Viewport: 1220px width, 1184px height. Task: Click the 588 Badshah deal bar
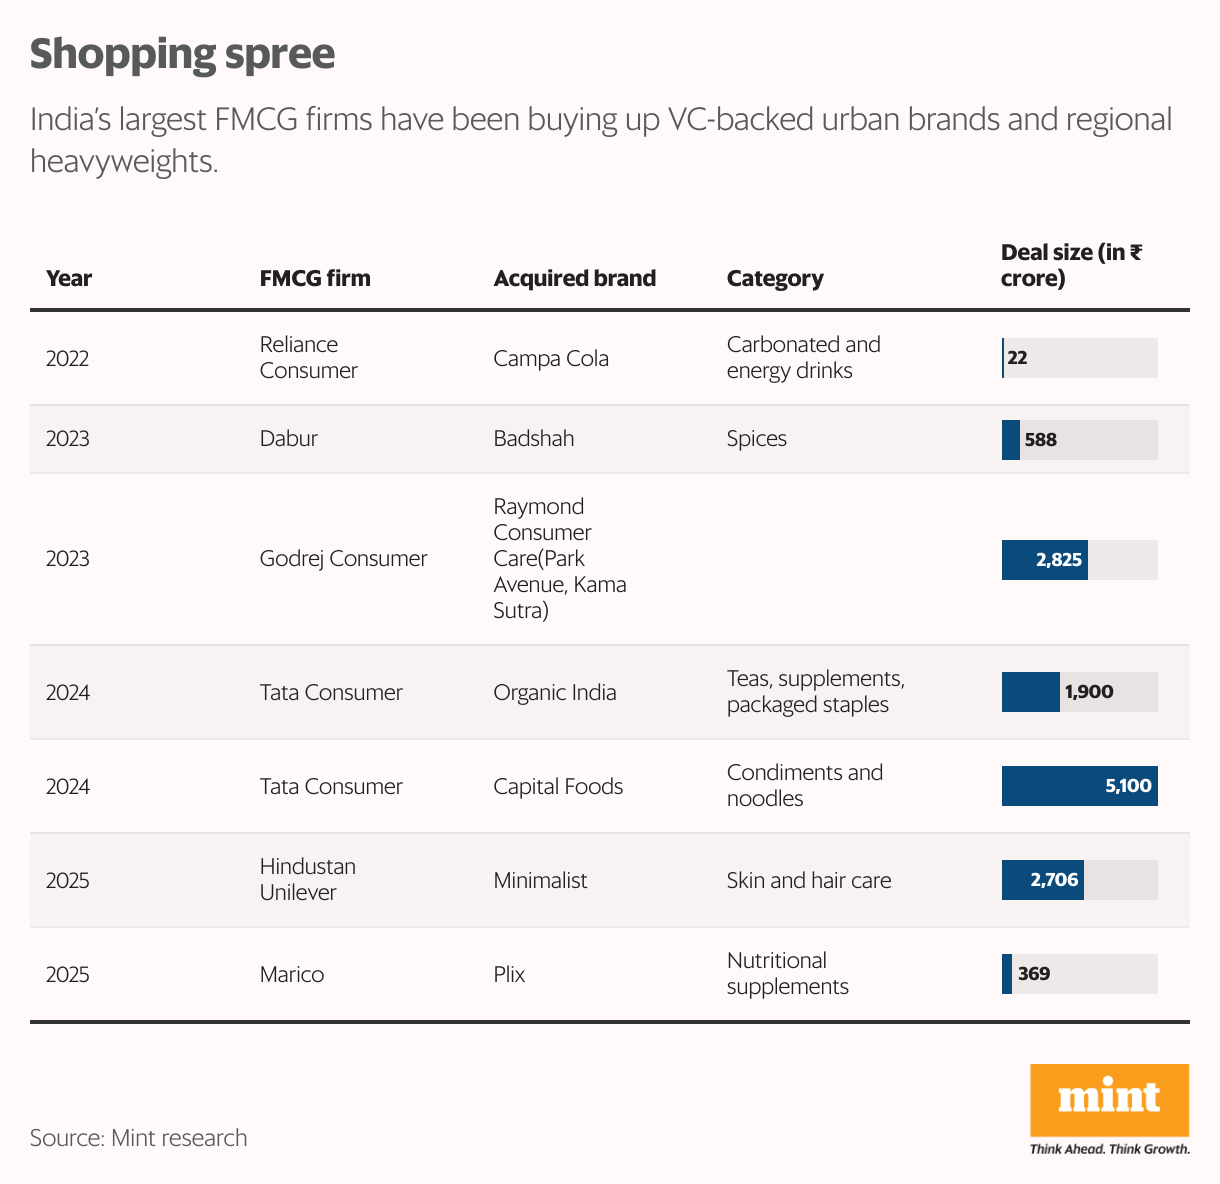[x=1011, y=440]
